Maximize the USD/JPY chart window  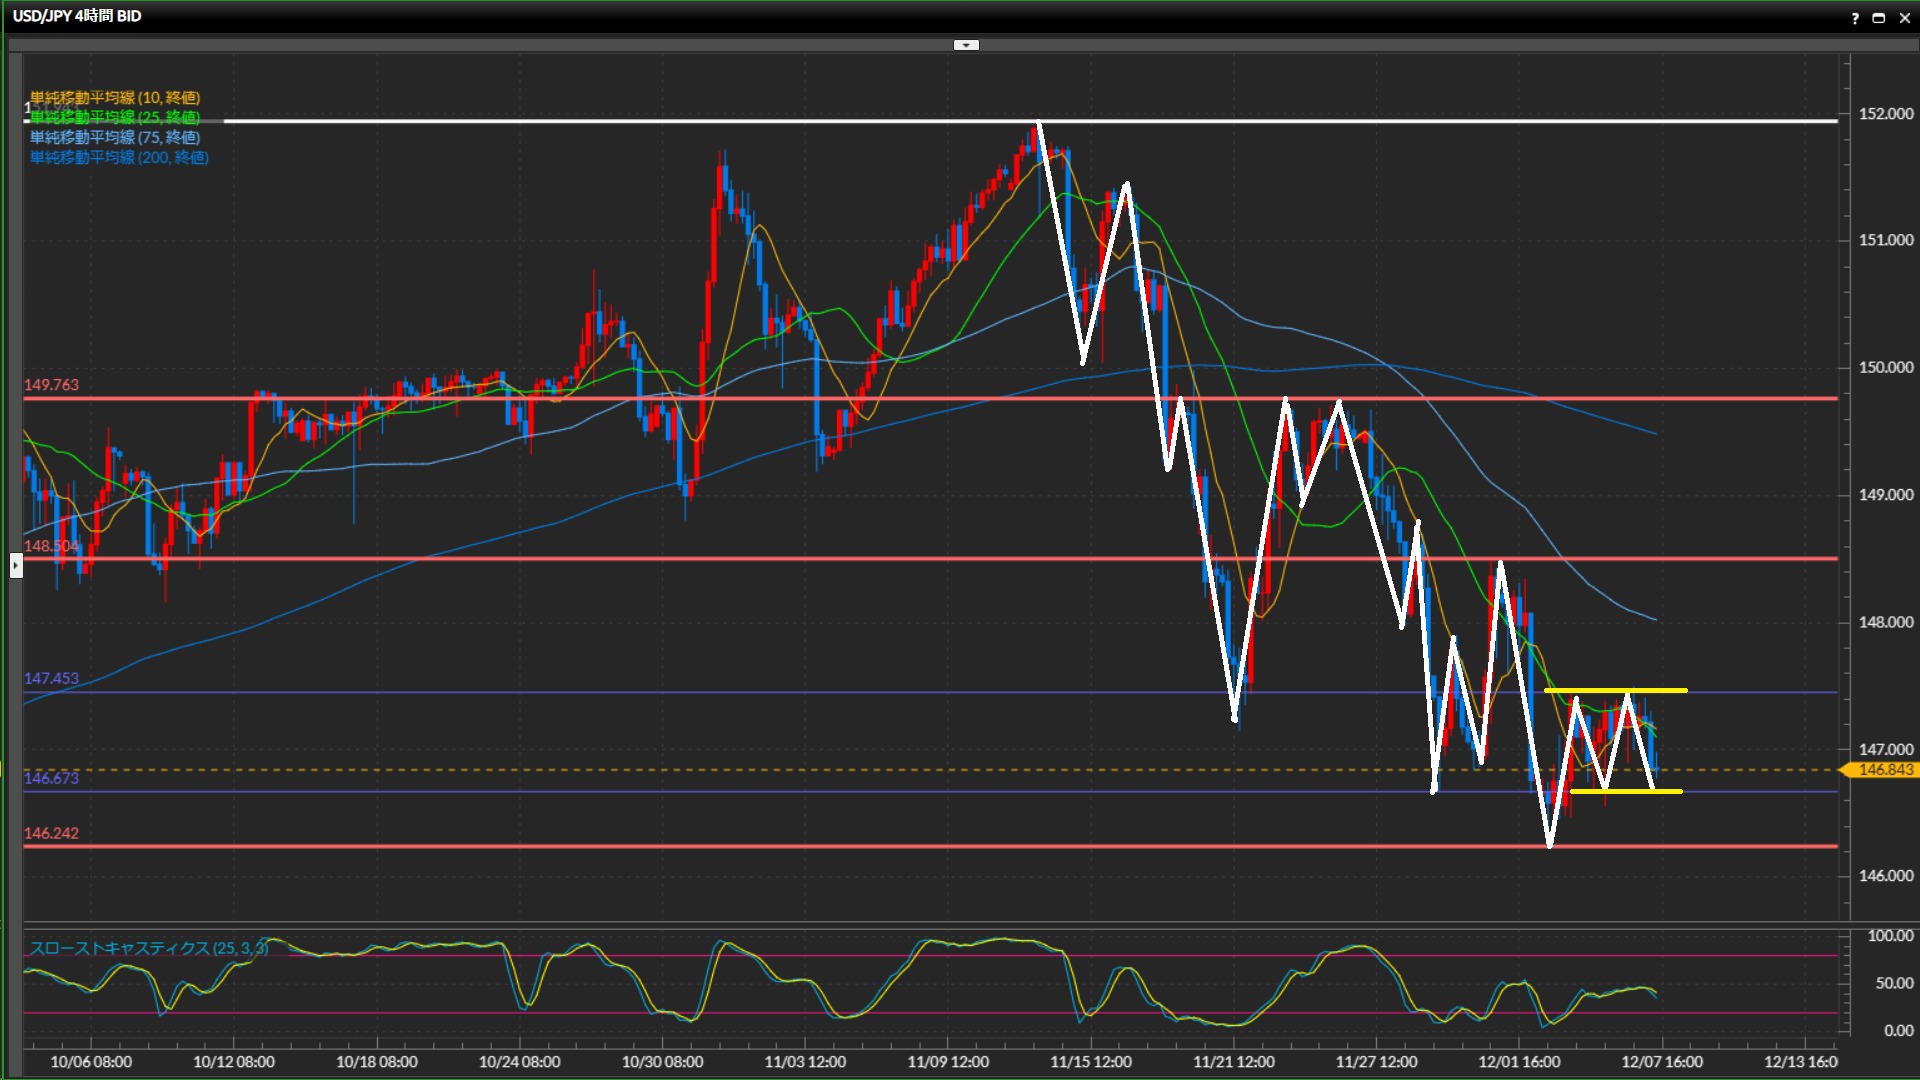(x=1879, y=18)
